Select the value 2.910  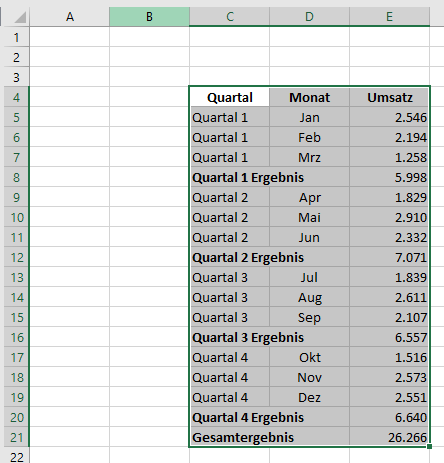(x=389, y=217)
